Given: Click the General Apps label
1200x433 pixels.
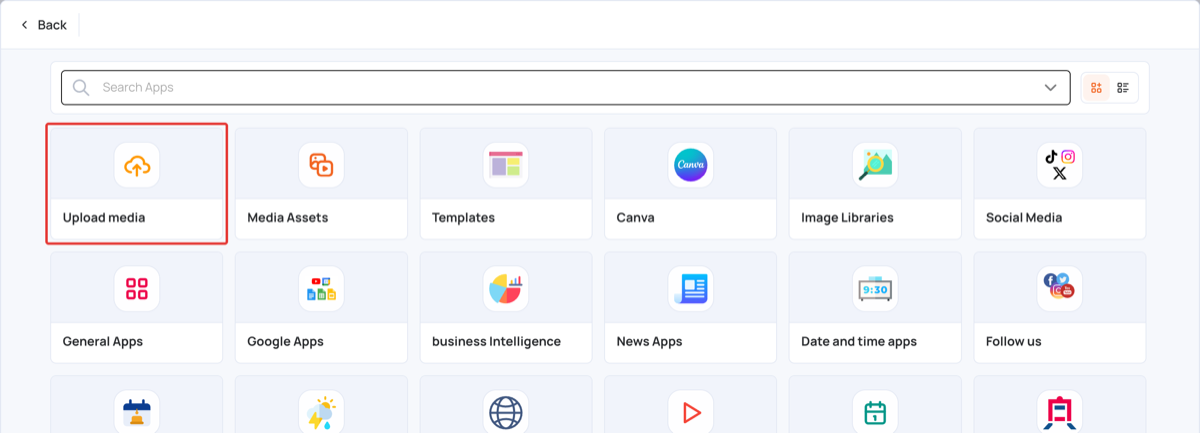Looking at the screenshot, I should pyautogui.click(x=103, y=341).
